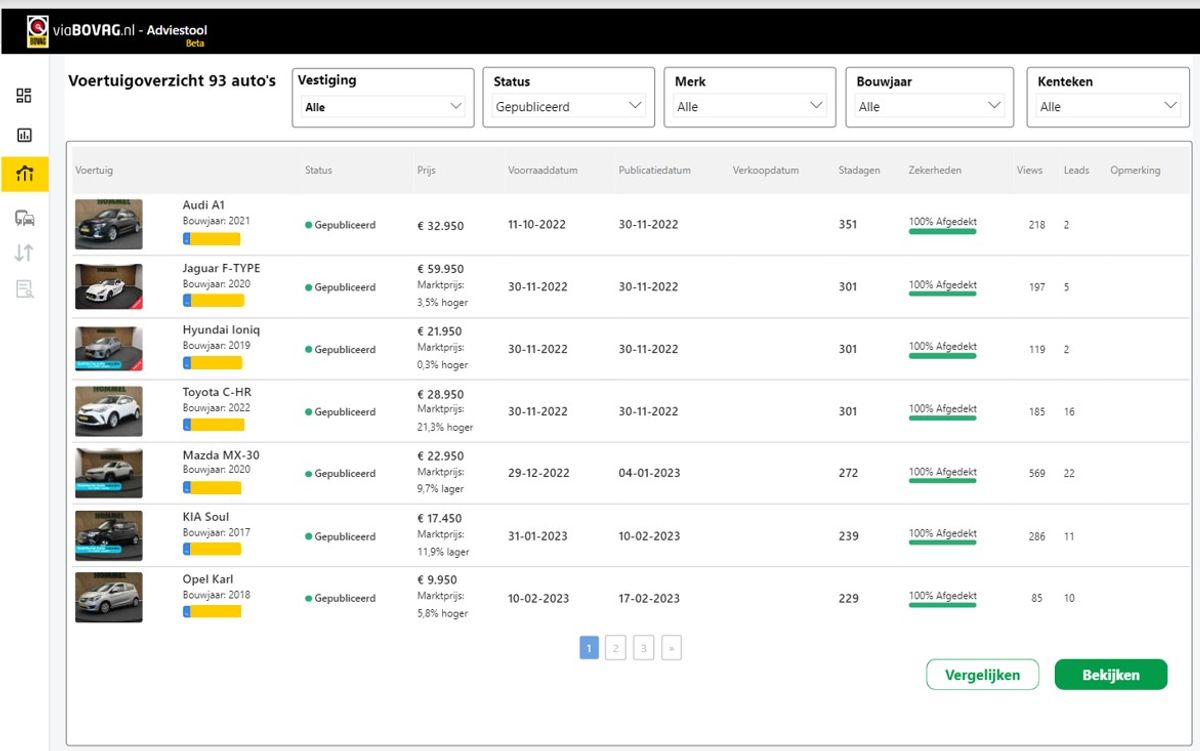
Task: Click the BOVAG logo in header
Action: click(x=38, y=32)
